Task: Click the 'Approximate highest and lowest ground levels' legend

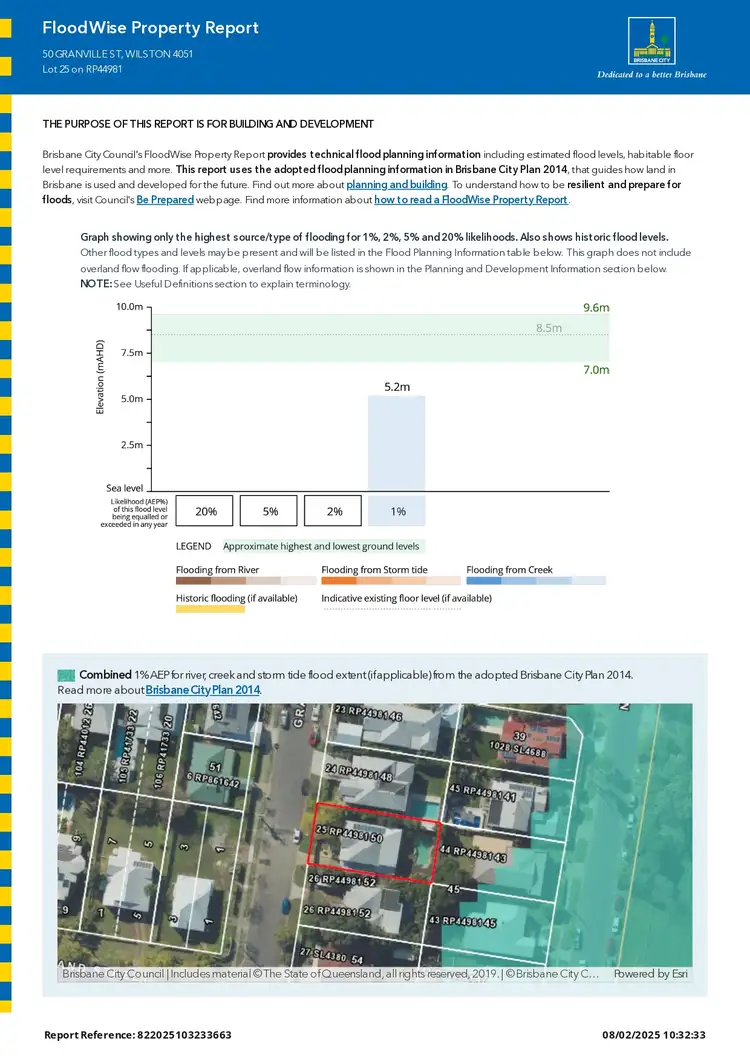Action: [322, 546]
